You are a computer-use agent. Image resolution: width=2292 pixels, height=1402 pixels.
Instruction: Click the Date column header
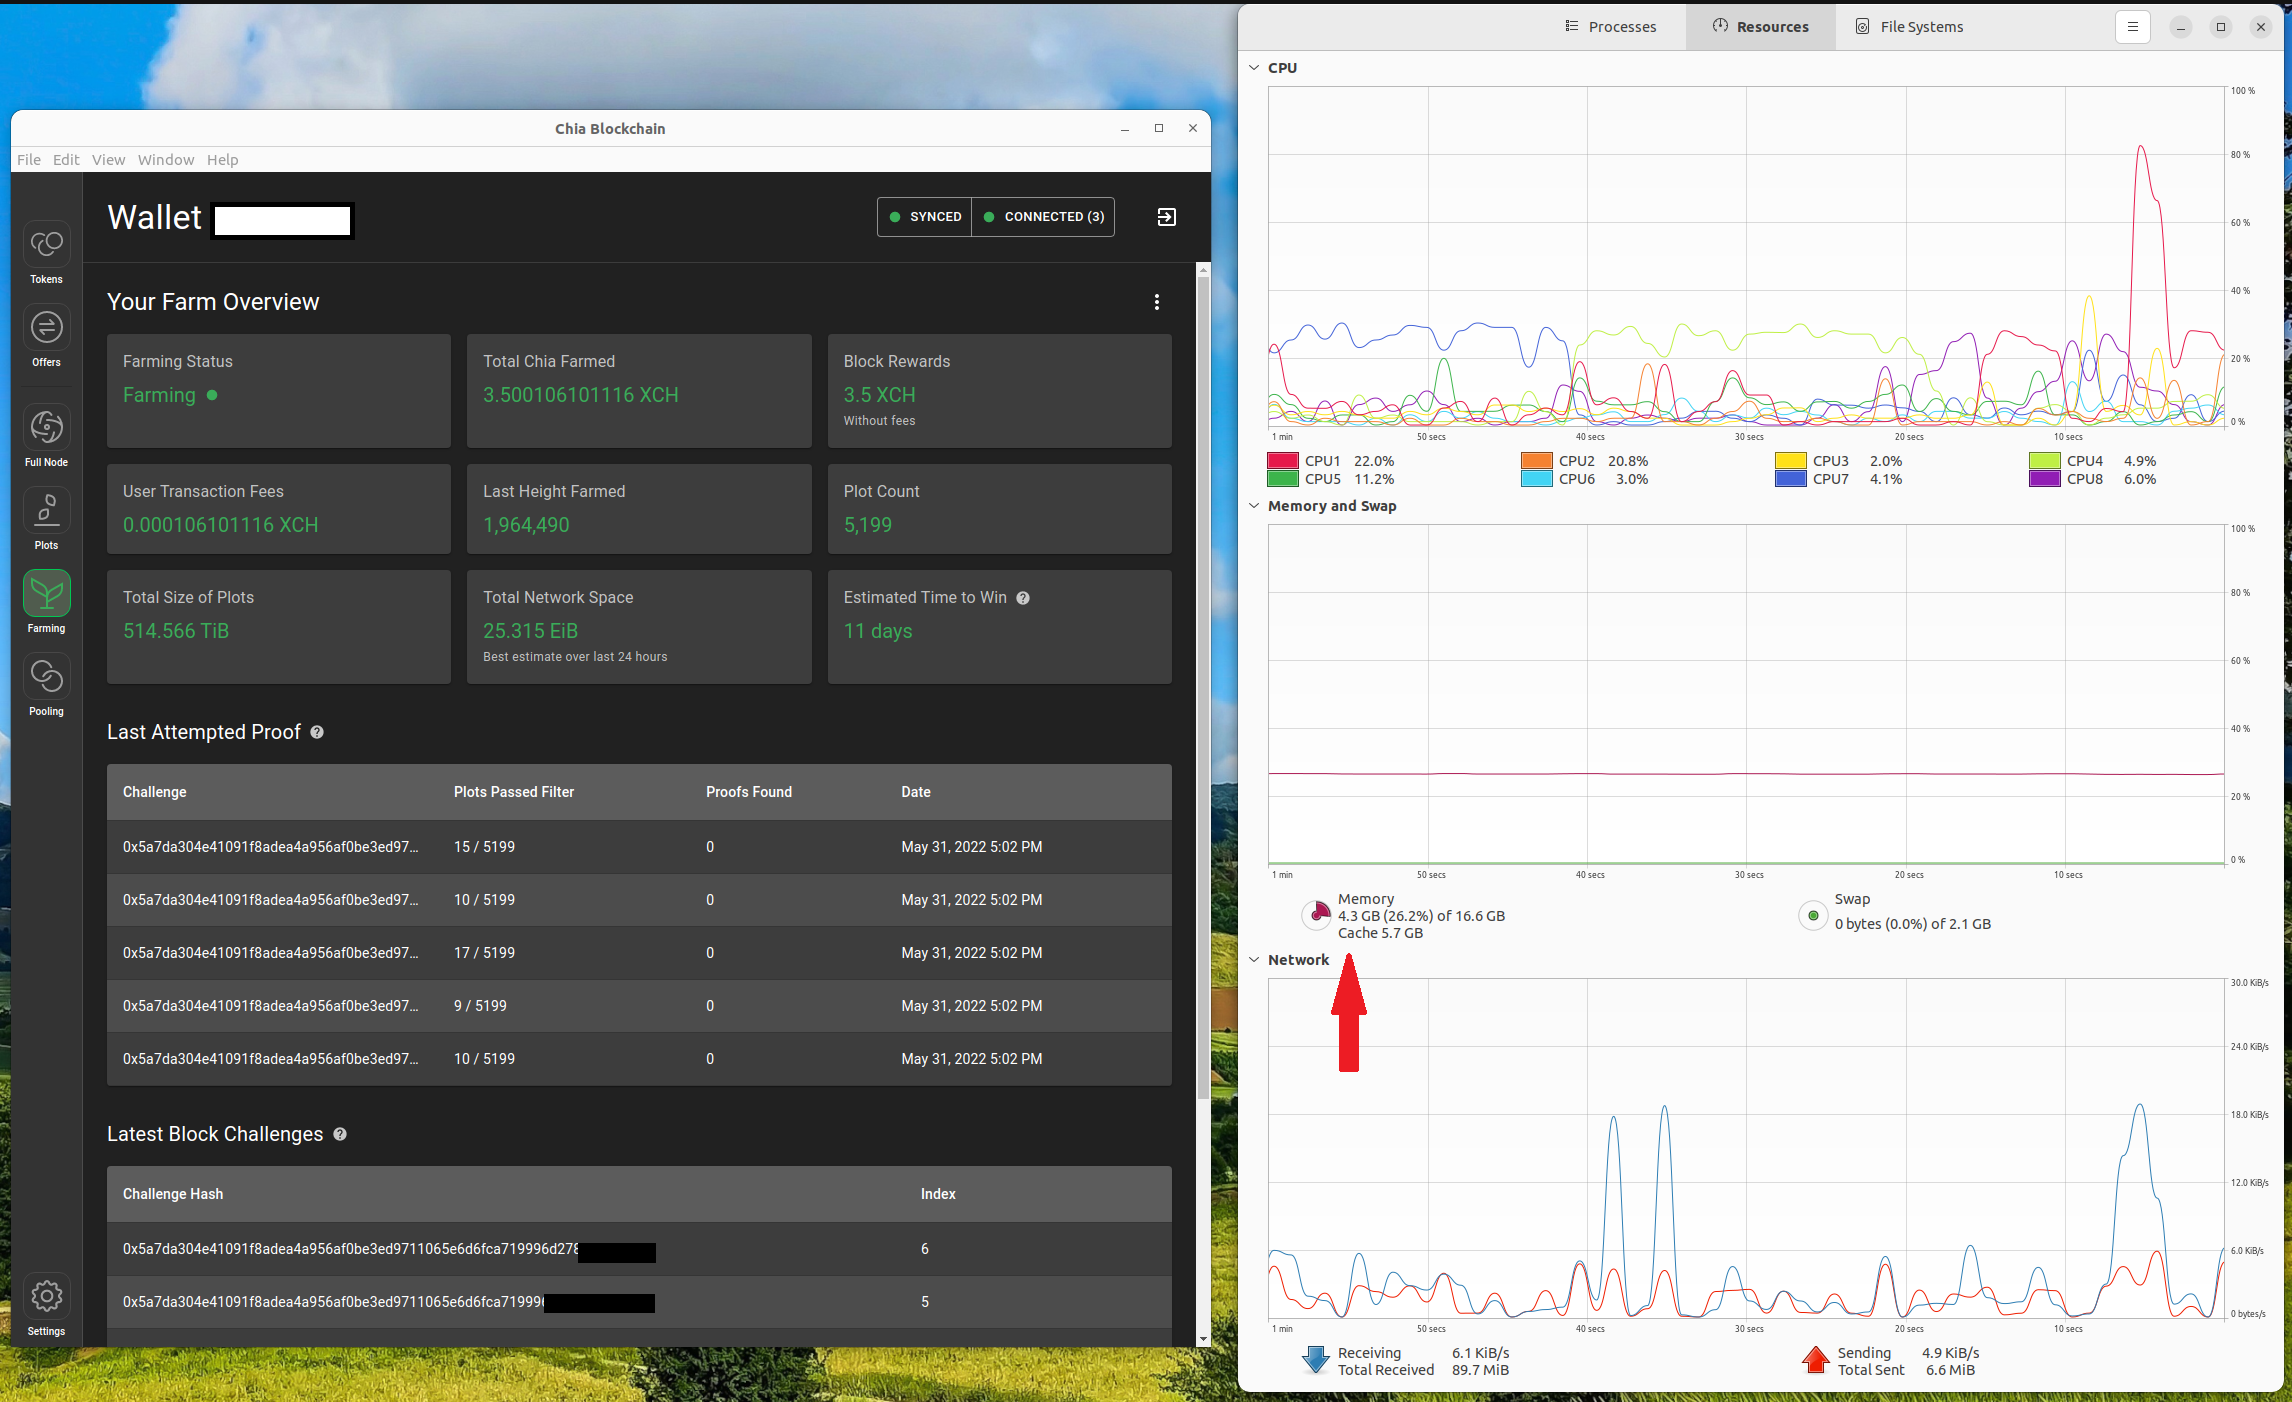tap(916, 792)
